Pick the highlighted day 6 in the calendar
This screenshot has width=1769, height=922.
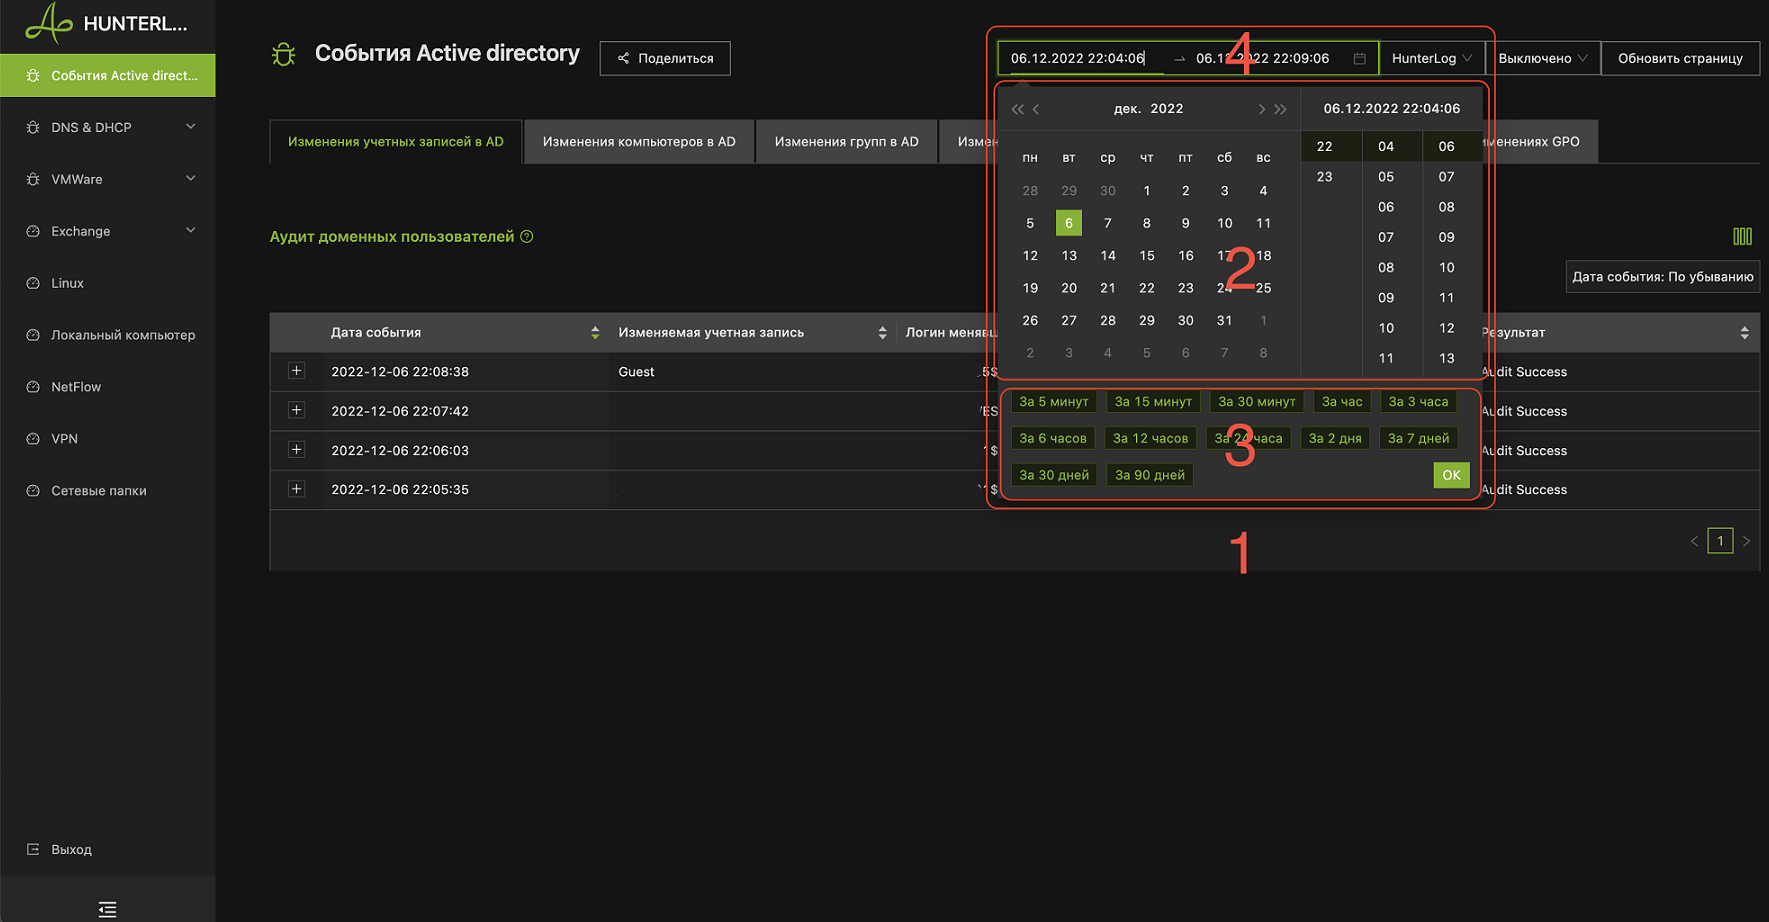point(1069,223)
